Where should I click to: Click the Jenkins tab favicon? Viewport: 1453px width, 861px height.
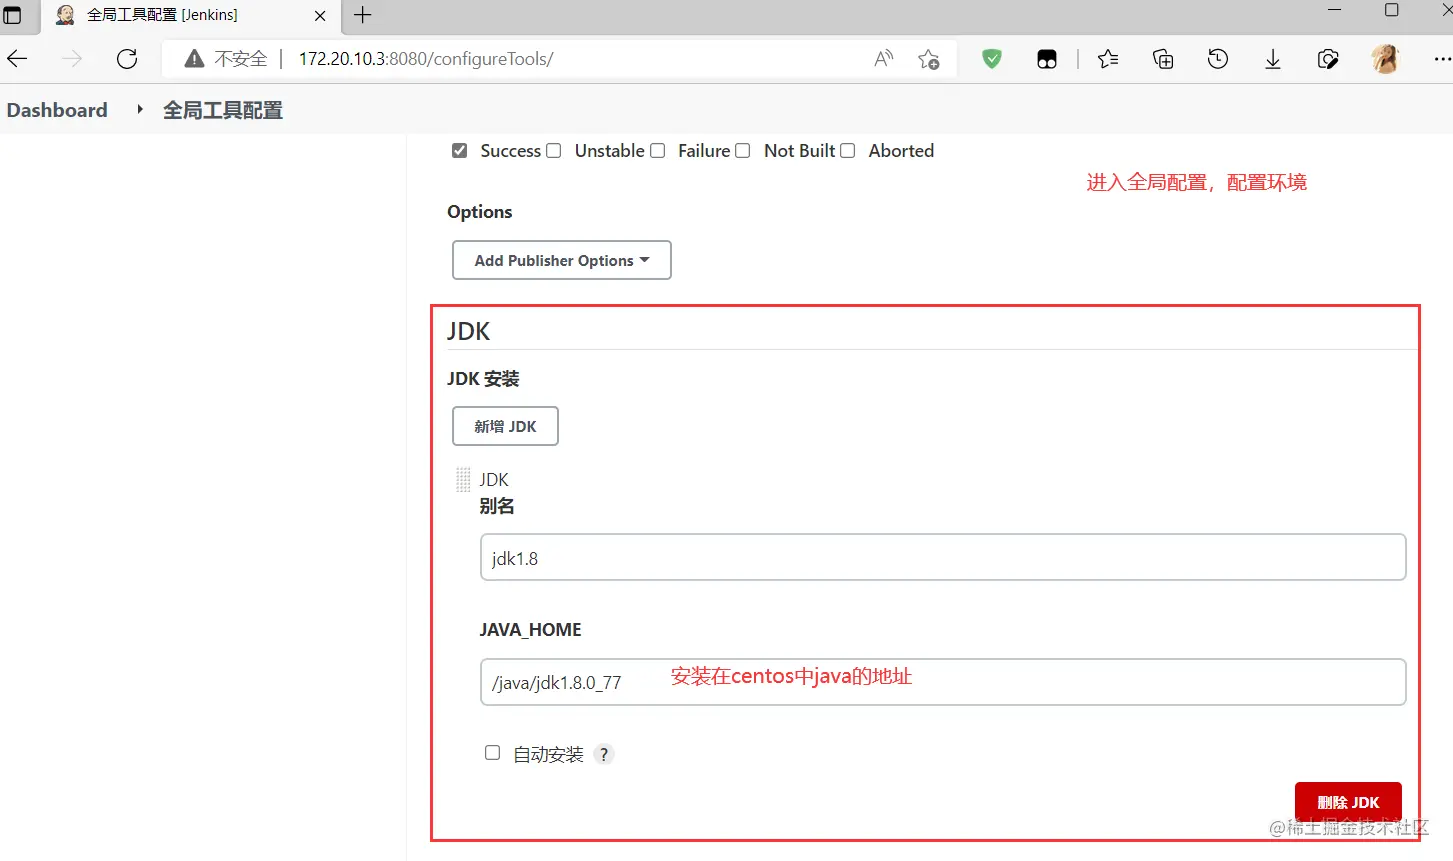tap(65, 15)
